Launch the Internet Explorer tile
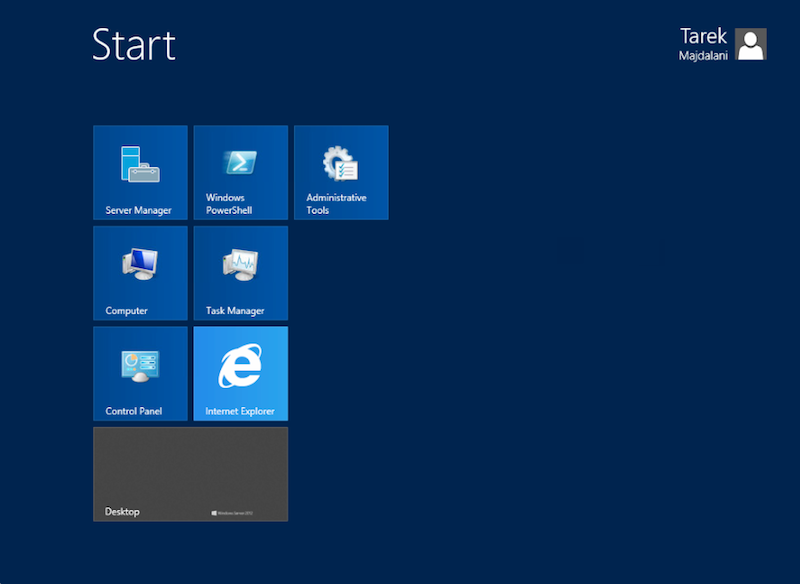800x584 pixels. coord(241,373)
